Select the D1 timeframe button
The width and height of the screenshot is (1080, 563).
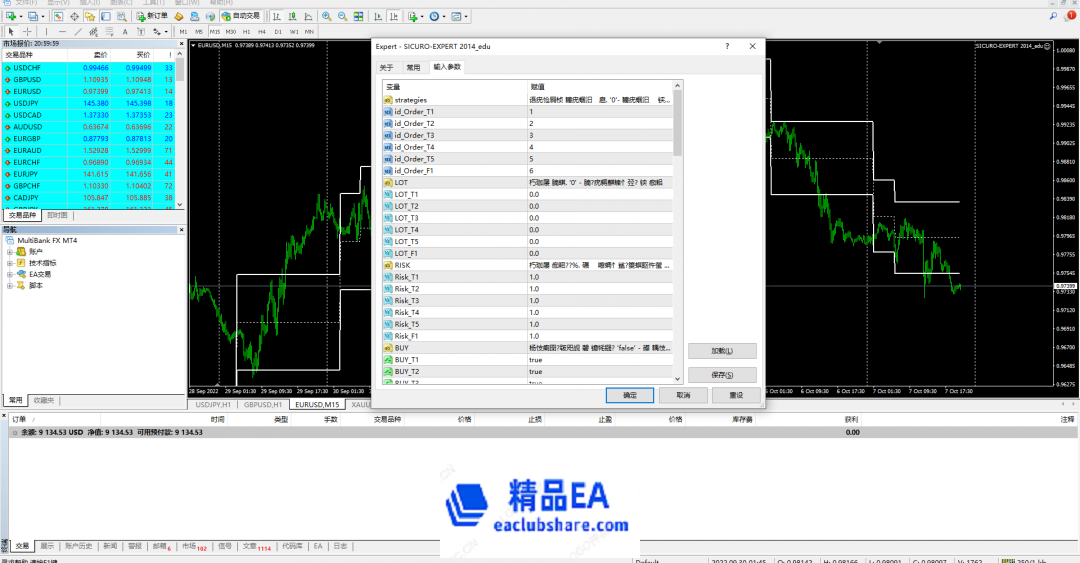click(278, 32)
